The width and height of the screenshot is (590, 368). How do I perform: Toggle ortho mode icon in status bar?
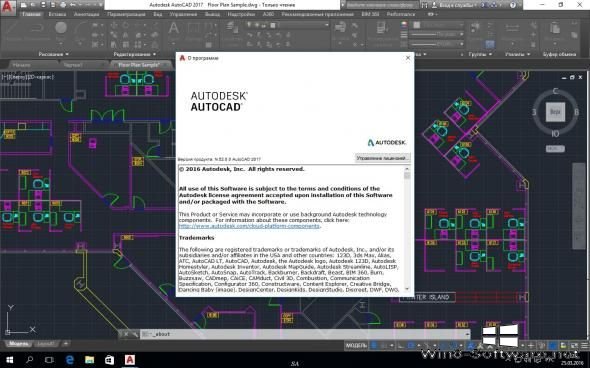point(401,345)
